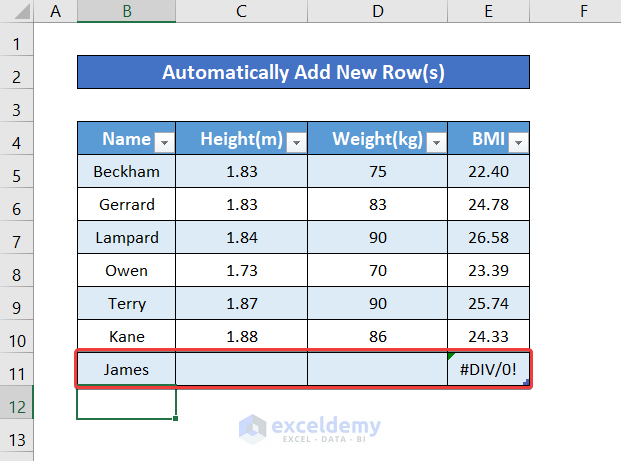Select the cell containing Gerrard
621x461 pixels.
point(126,204)
